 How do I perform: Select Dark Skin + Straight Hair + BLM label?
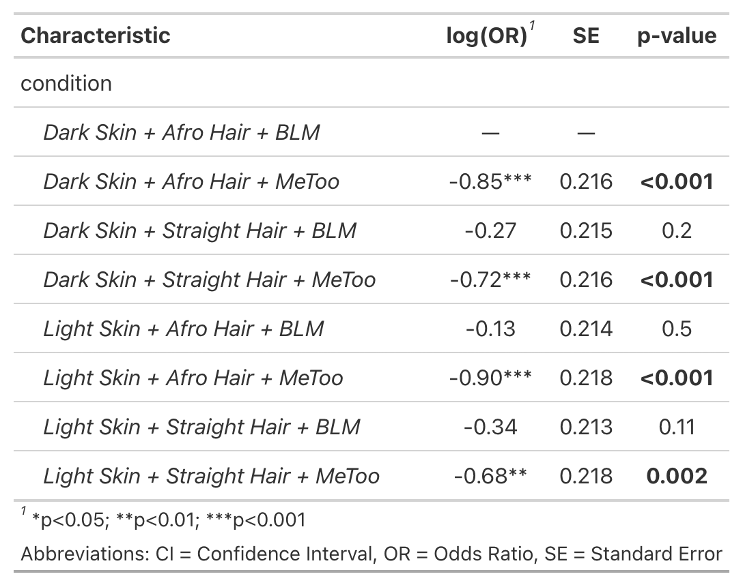(x=200, y=231)
